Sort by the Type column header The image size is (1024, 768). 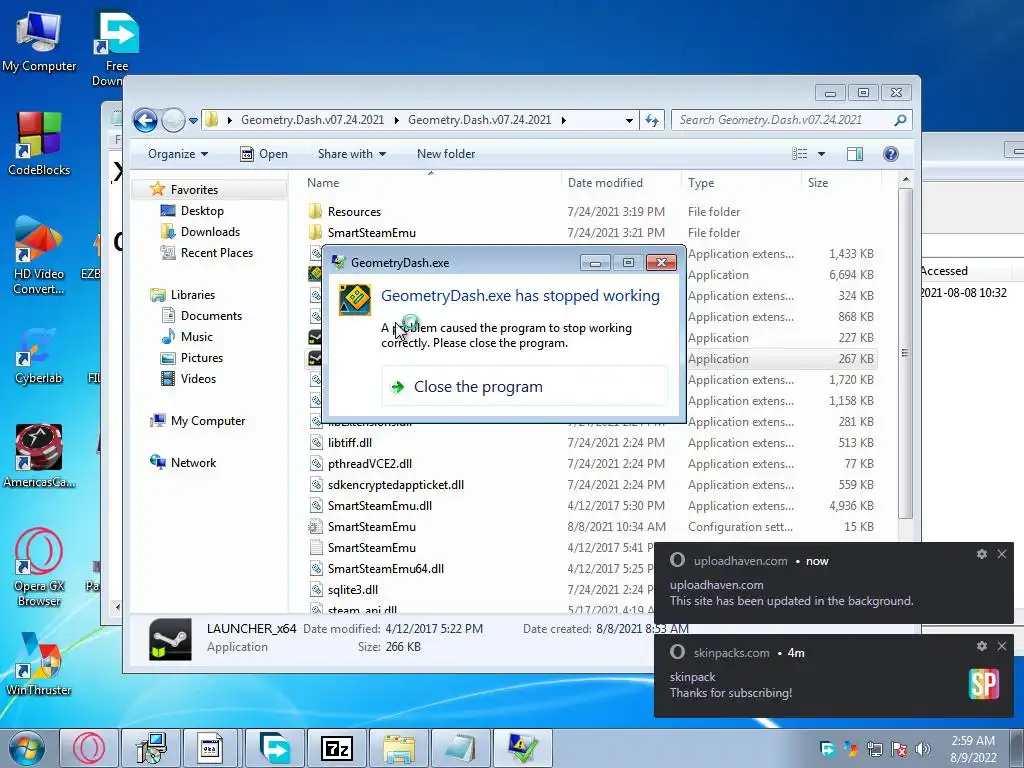click(701, 183)
